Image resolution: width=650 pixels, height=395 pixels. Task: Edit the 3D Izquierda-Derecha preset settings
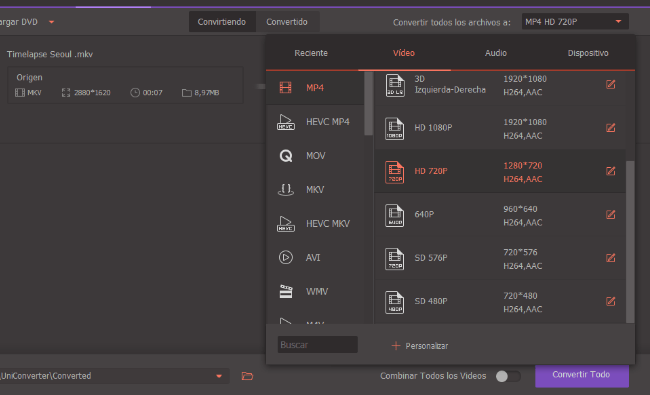(611, 85)
